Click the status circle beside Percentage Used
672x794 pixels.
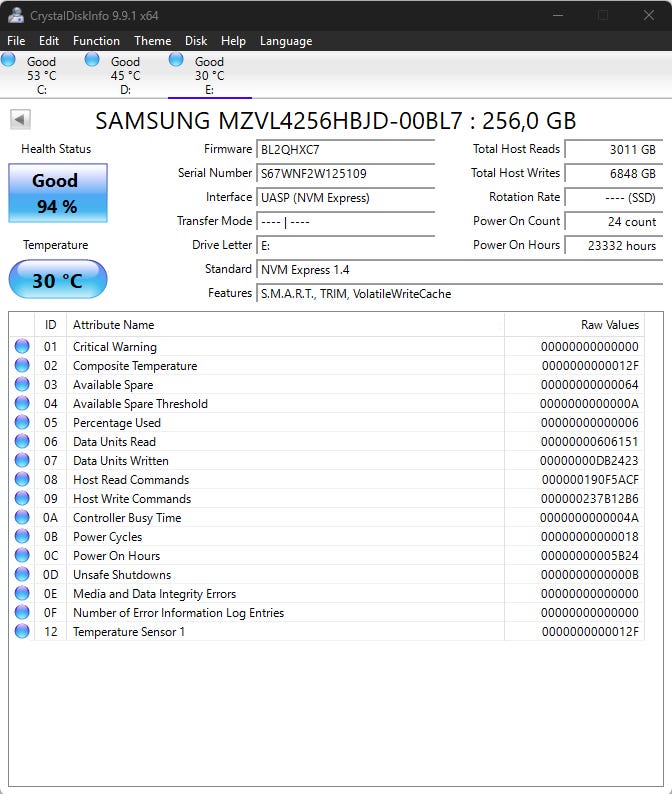22,422
